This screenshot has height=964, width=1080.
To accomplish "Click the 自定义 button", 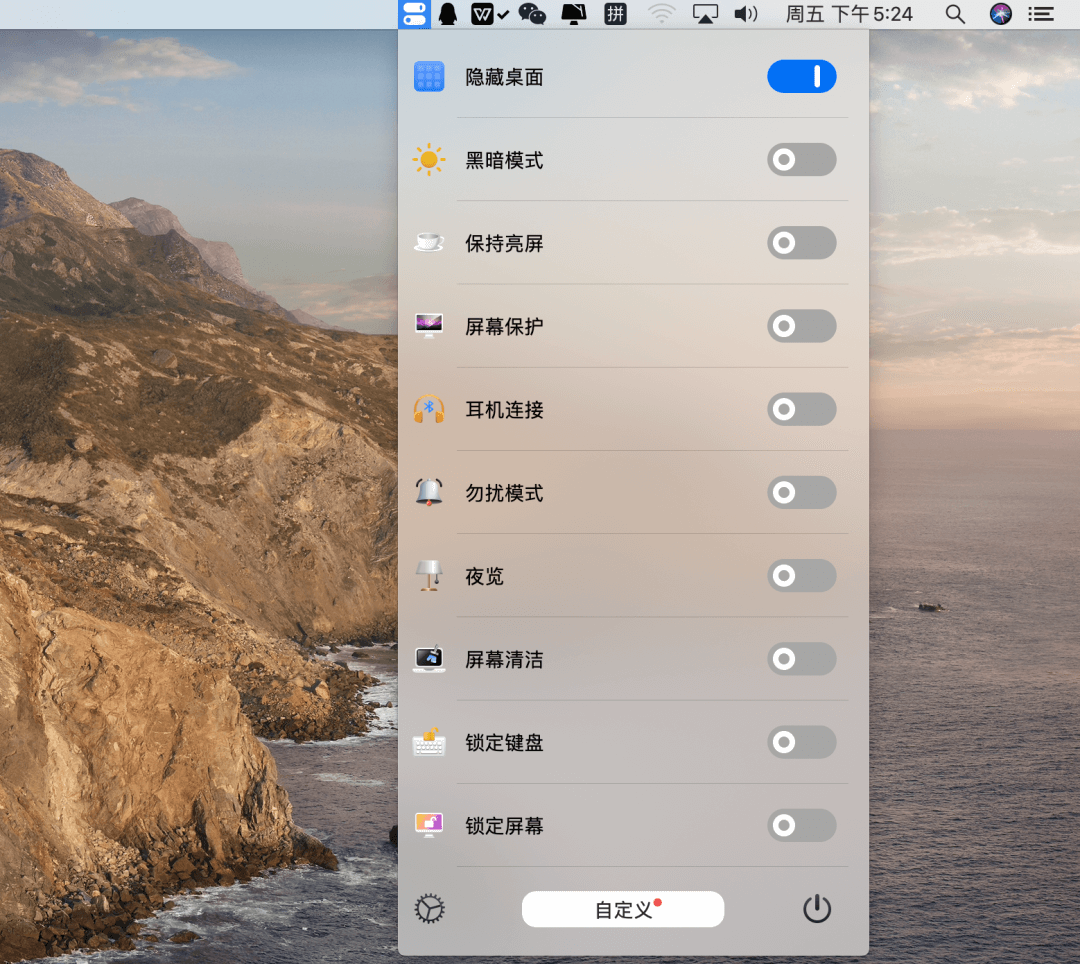I will coord(622,909).
